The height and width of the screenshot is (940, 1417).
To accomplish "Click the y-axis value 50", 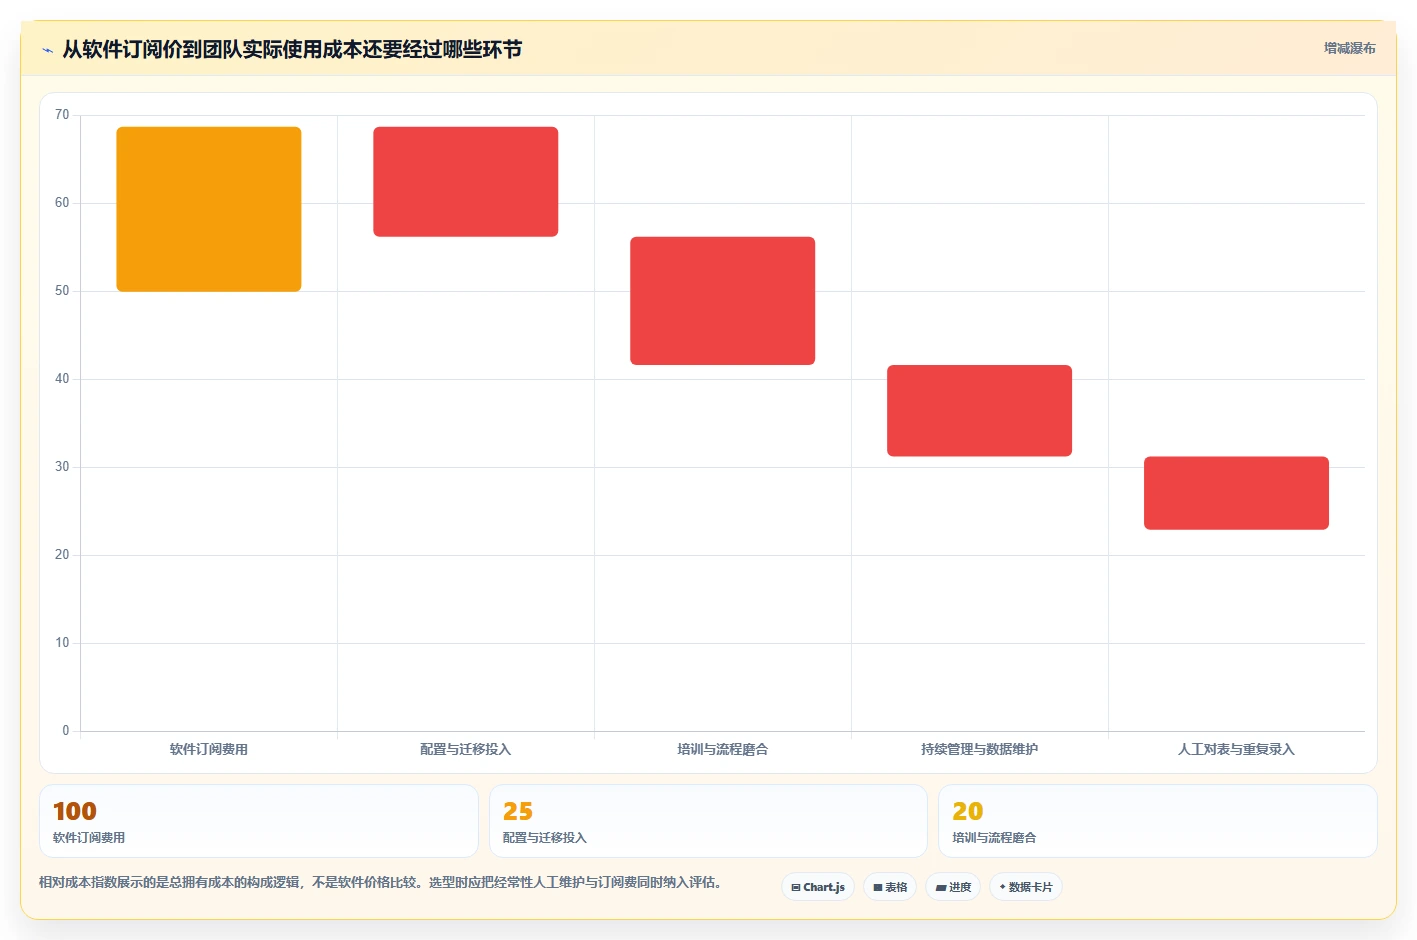I will (62, 291).
